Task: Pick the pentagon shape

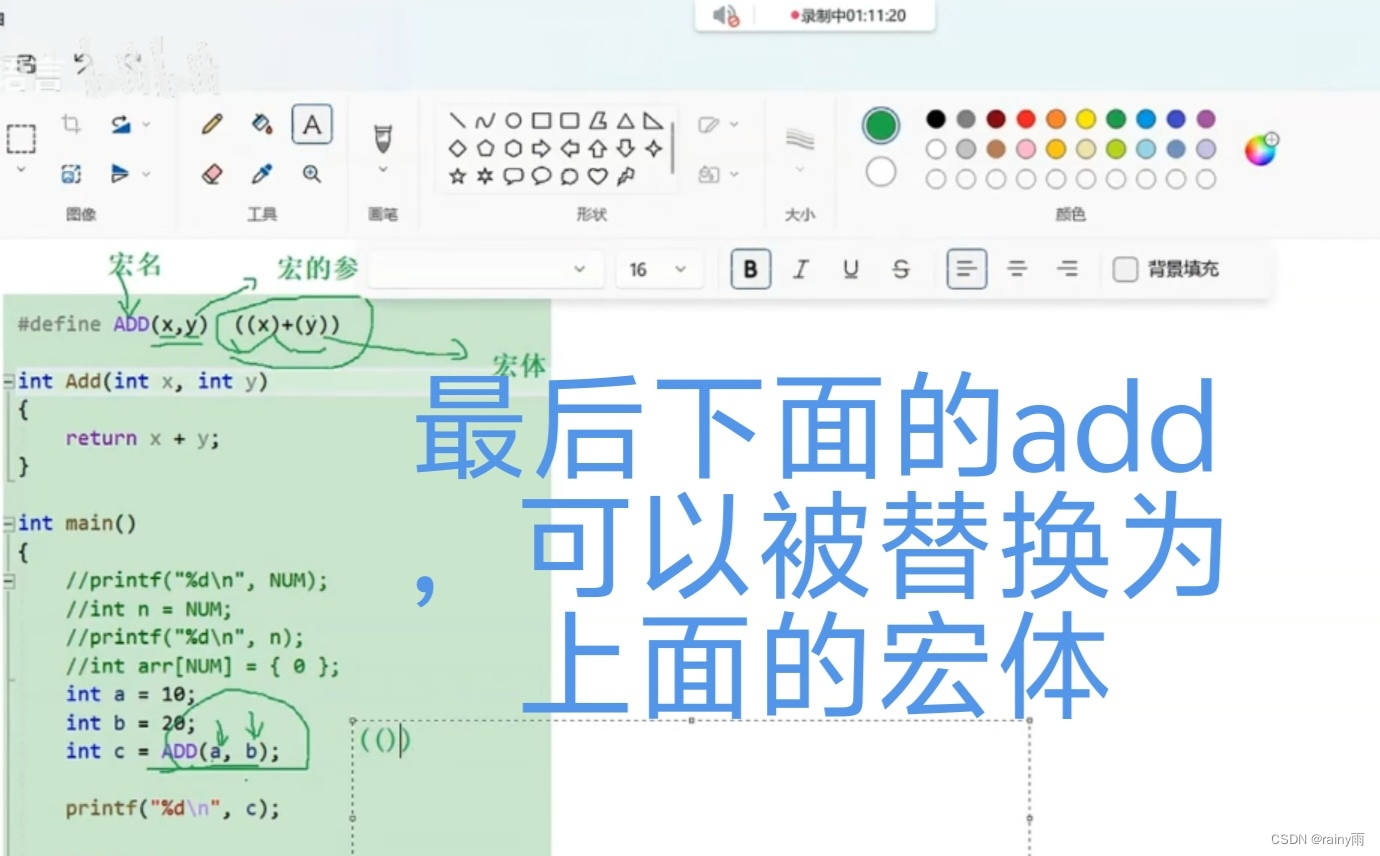Action: point(486,149)
